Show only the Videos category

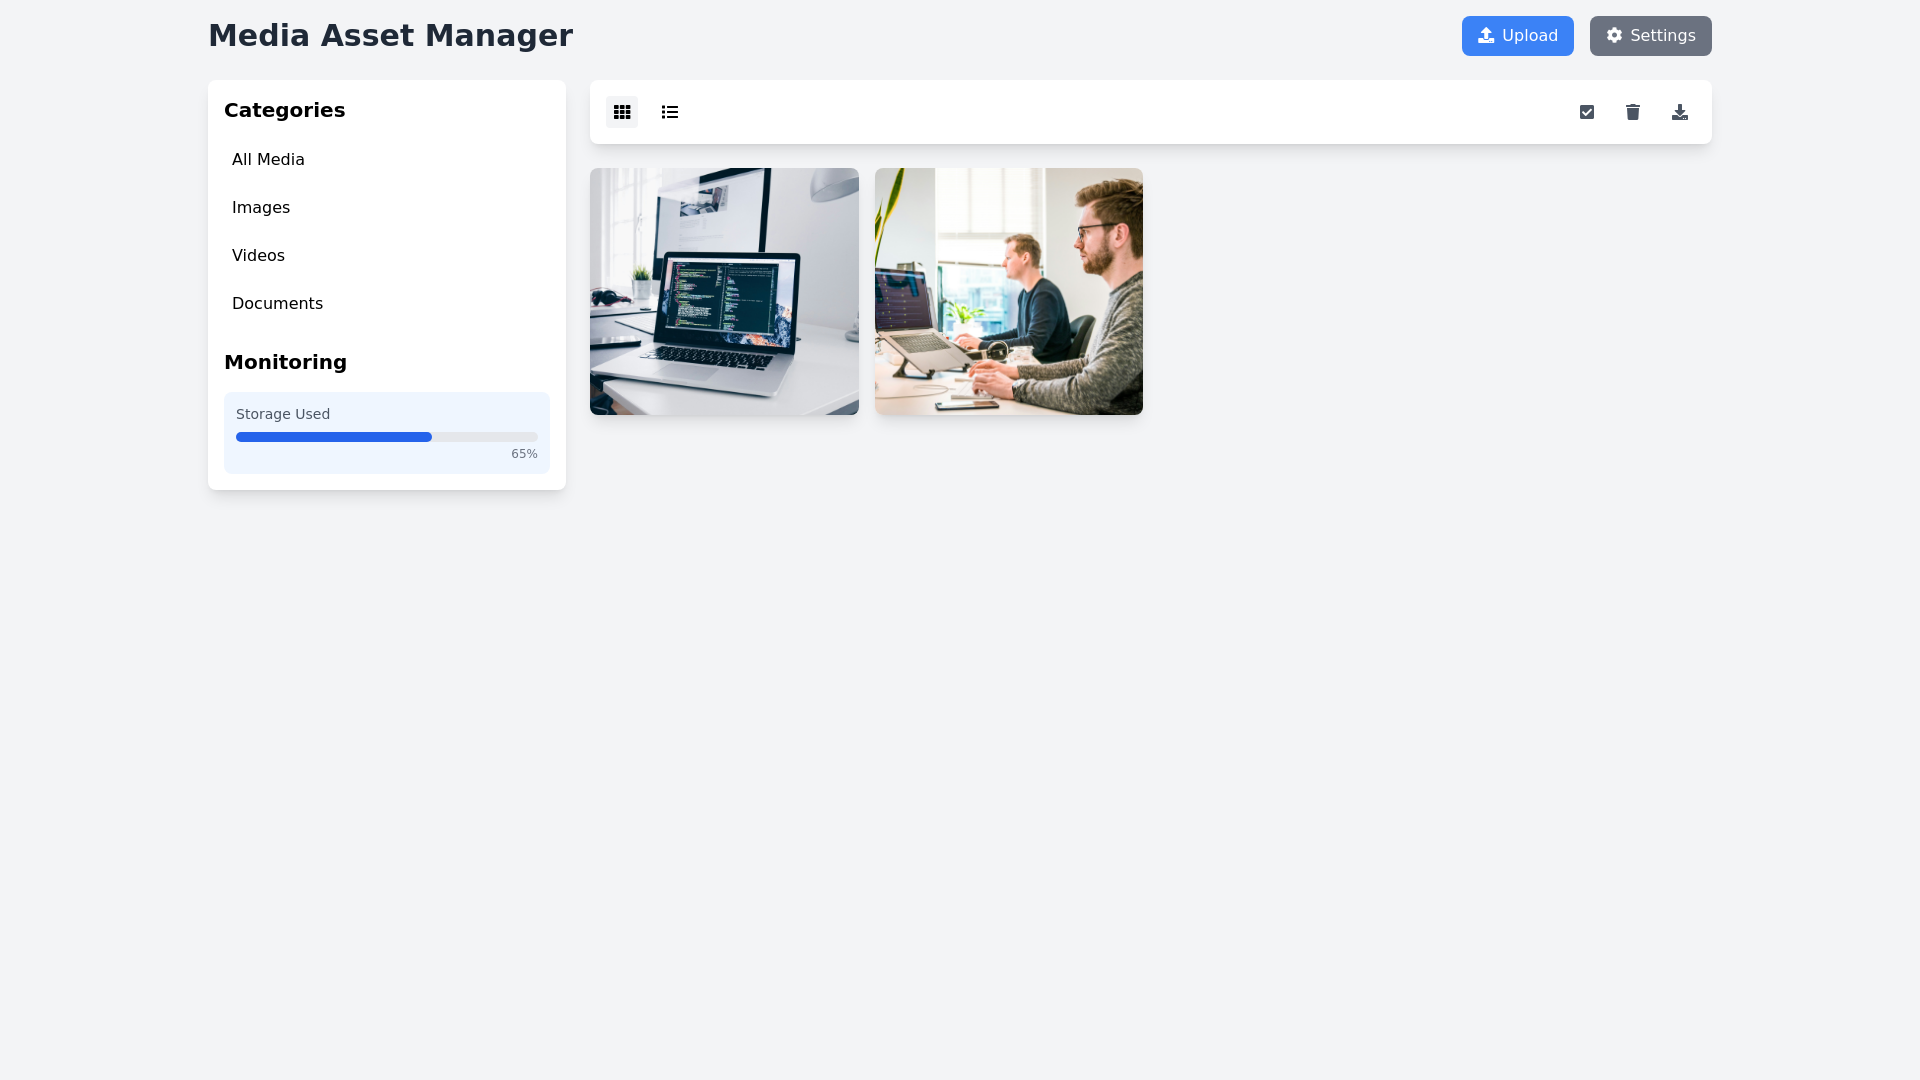click(x=258, y=256)
